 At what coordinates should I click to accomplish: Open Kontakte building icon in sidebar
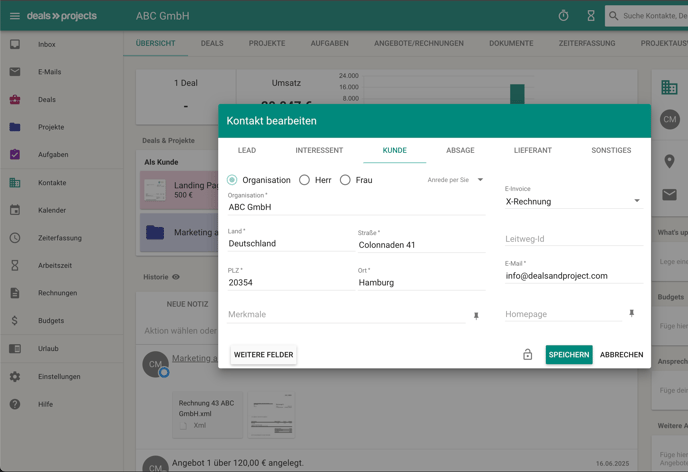pyautogui.click(x=15, y=182)
